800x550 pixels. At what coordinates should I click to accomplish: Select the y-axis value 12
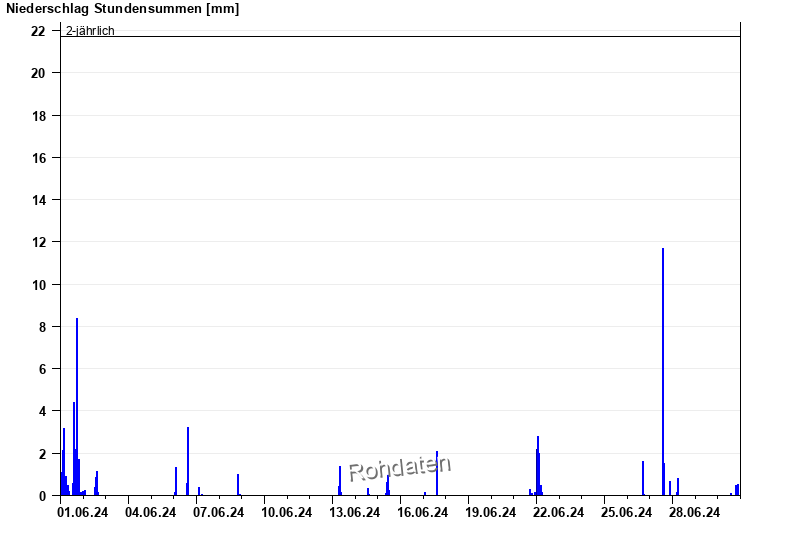38,242
